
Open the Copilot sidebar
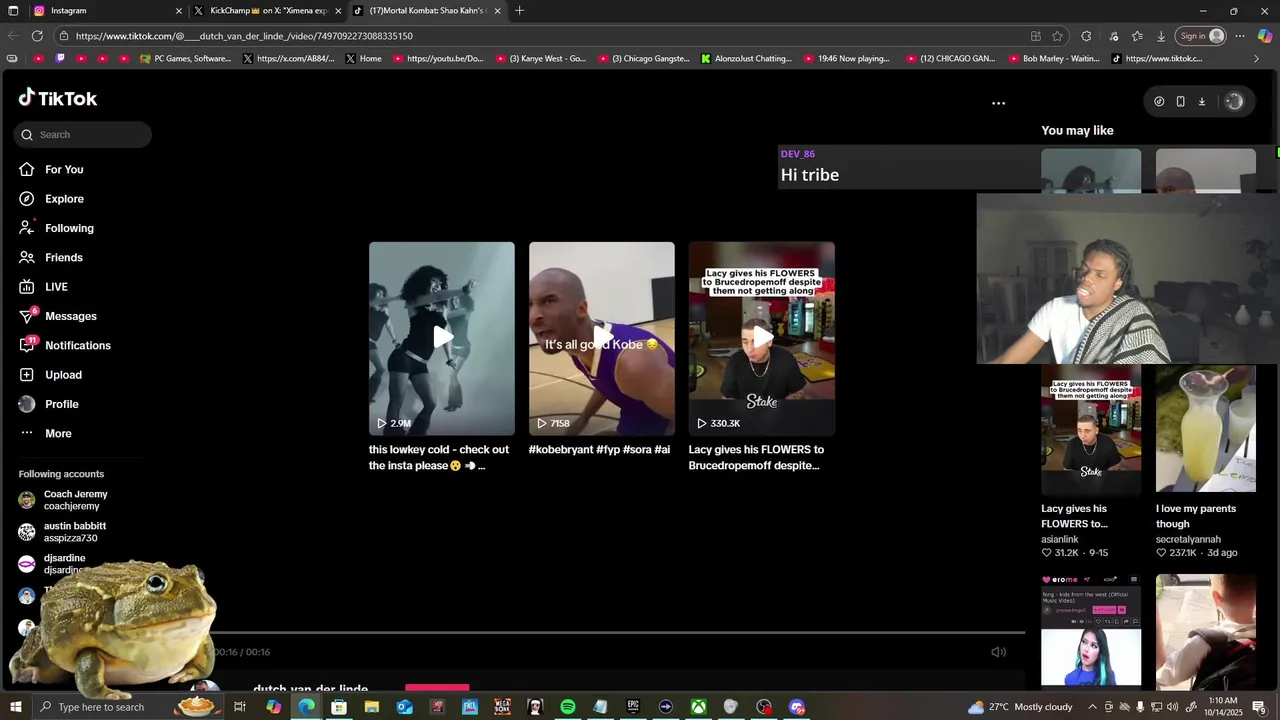point(1265,36)
